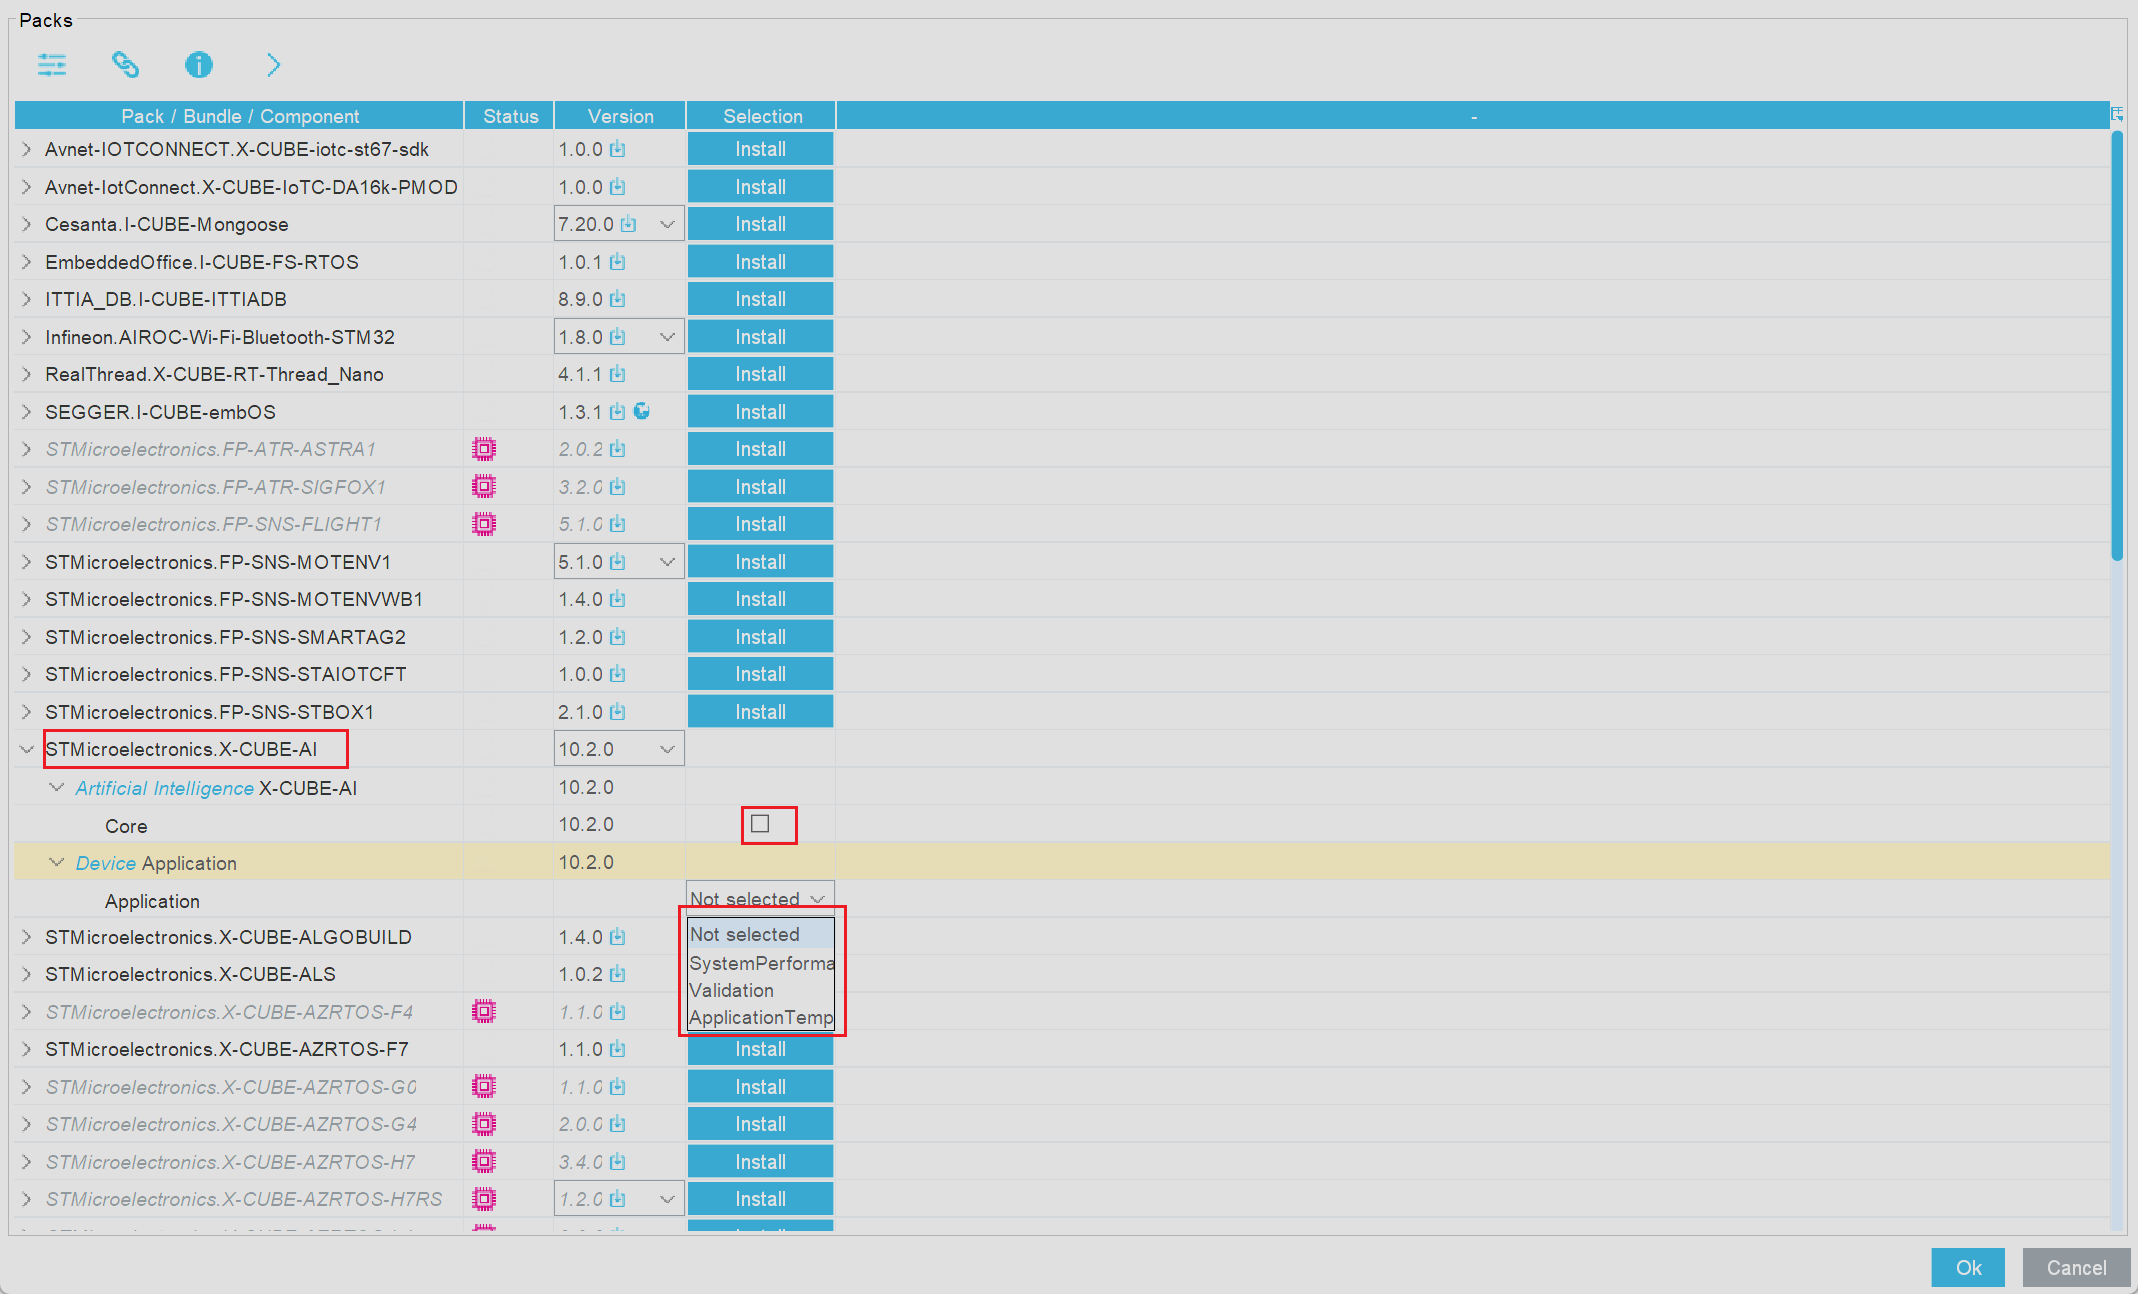2138x1294 pixels.
Task: Click the right chevron arrow in toolbar
Action: (273, 65)
